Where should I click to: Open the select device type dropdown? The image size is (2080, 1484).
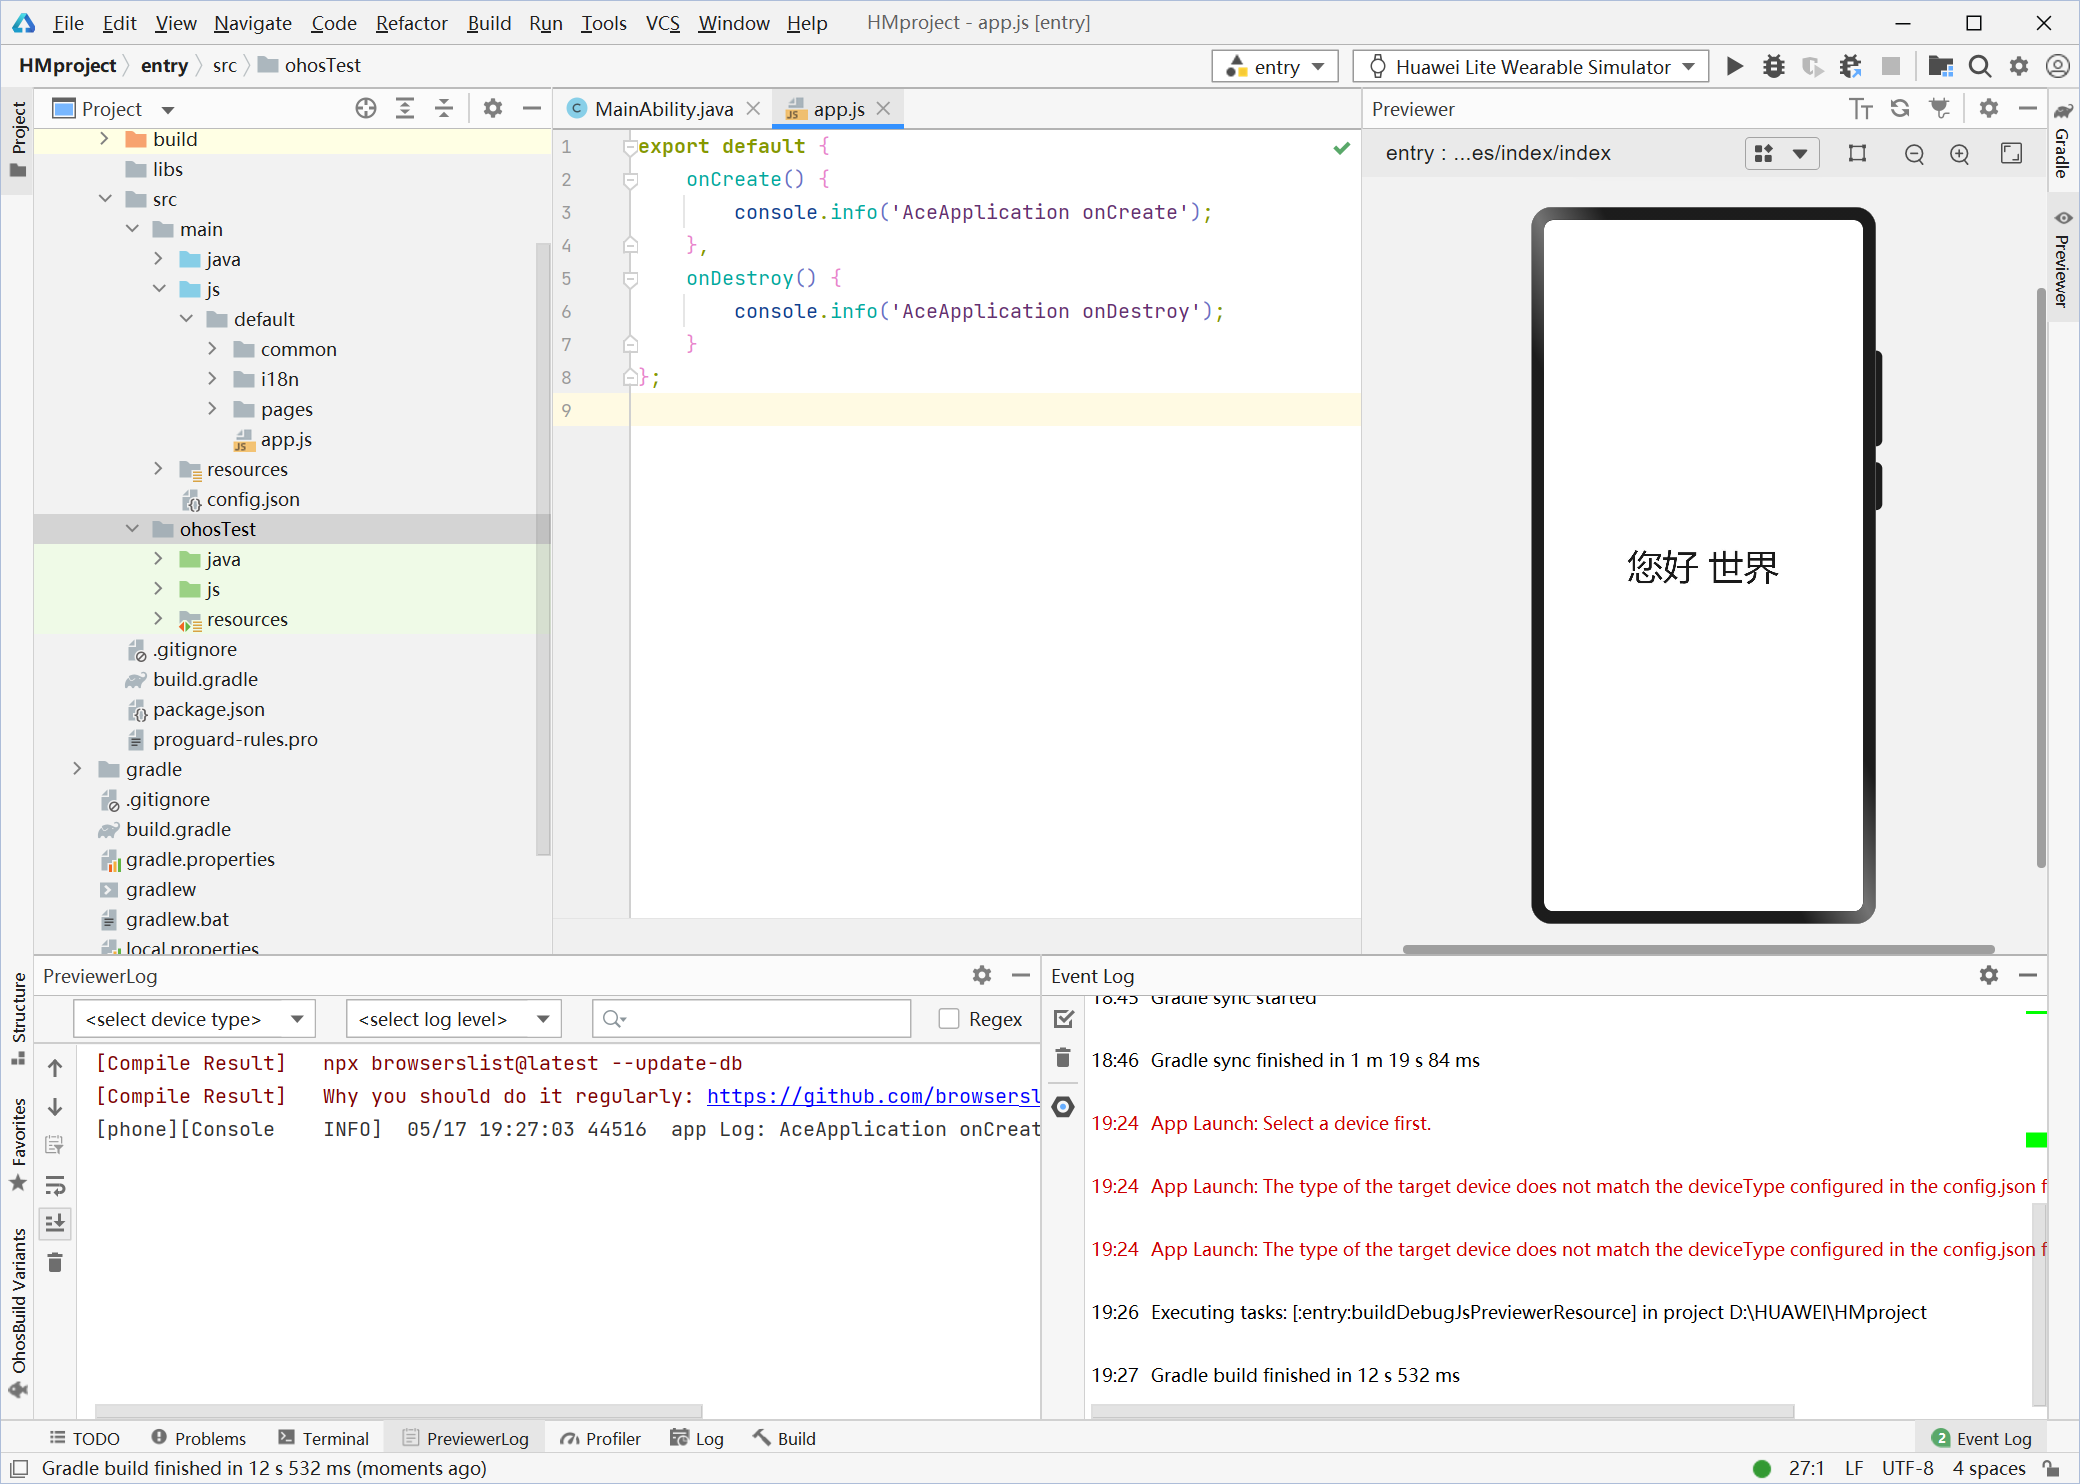[x=194, y=1019]
